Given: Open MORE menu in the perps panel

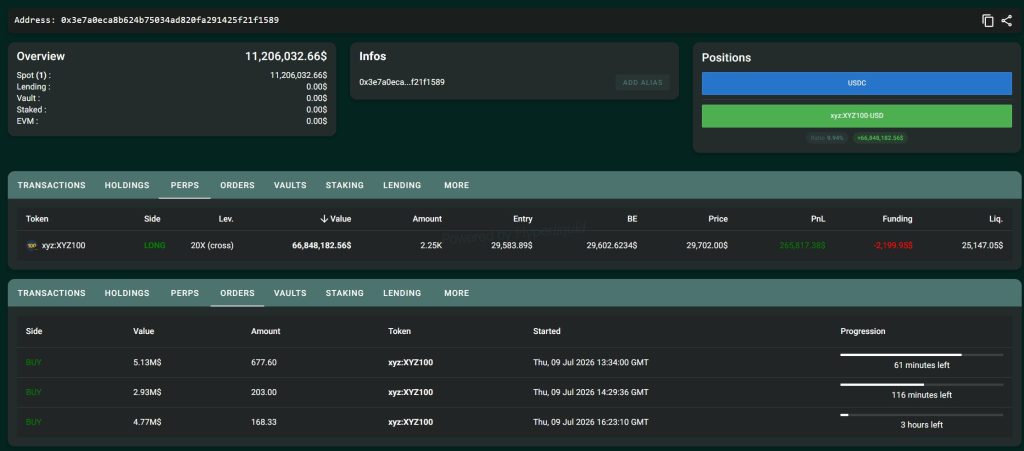Looking at the screenshot, I should [456, 185].
